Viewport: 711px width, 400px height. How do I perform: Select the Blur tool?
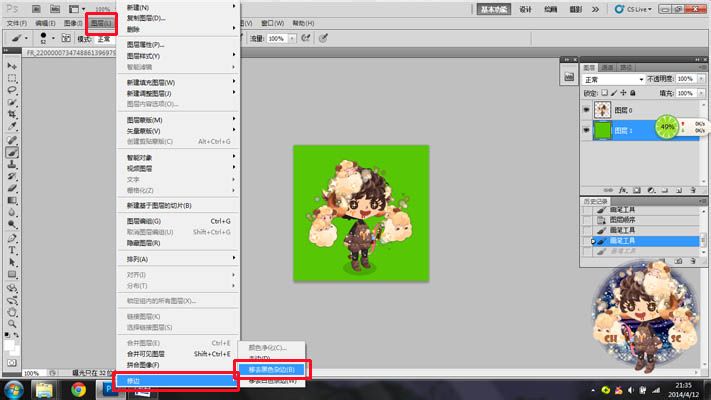12,212
